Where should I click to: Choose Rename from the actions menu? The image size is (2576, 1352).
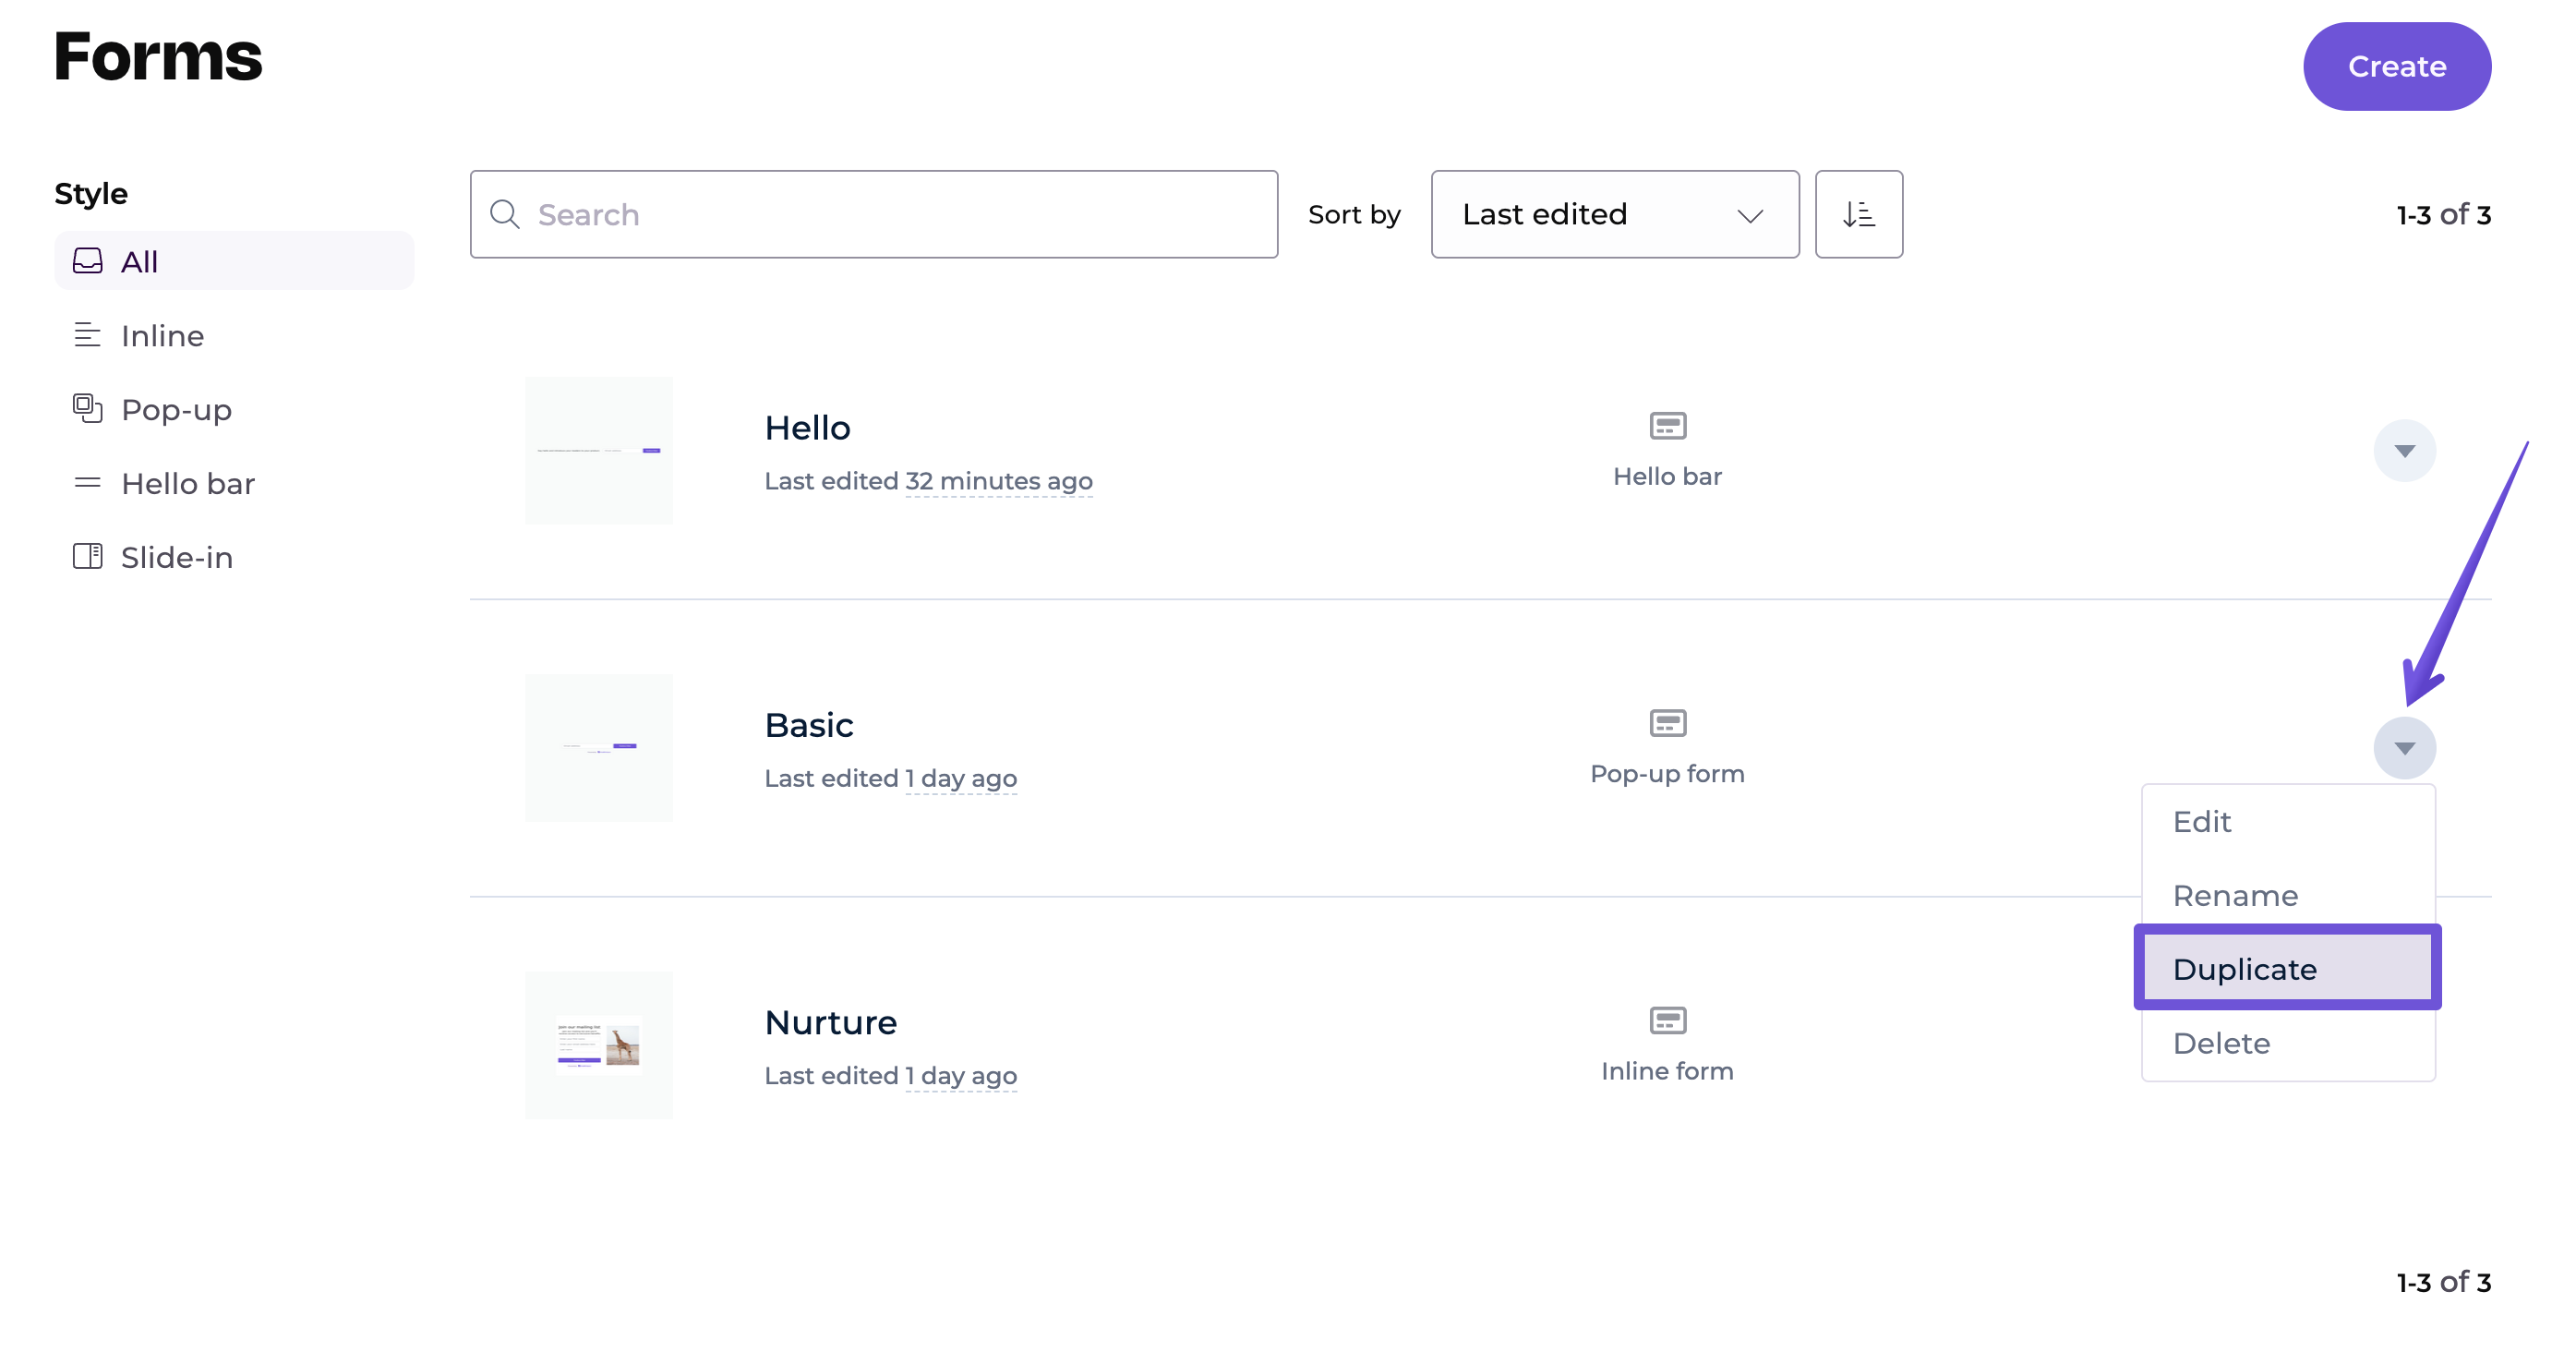(2234, 895)
